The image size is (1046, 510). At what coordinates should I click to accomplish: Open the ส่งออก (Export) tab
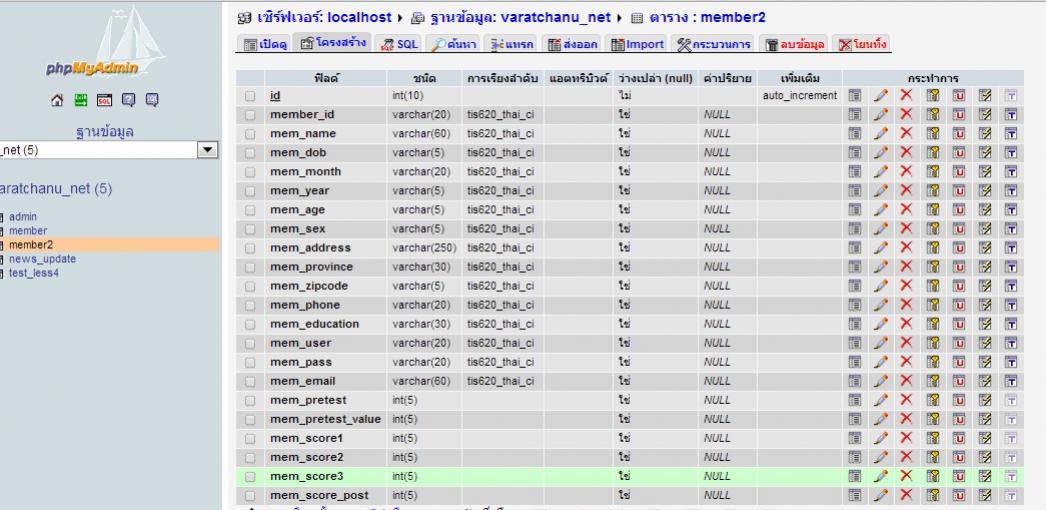[x=572, y=45]
